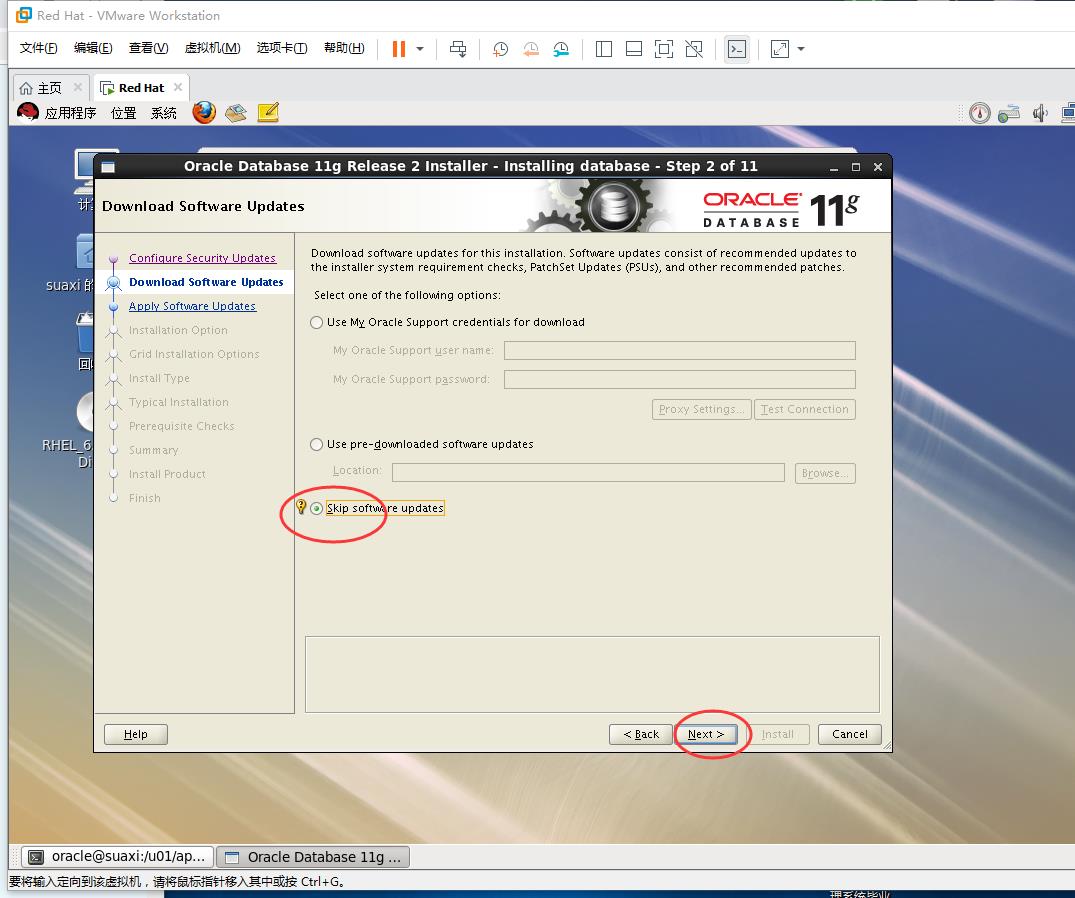Screen dimensions: 1075x898
Task: Select Use My Oracle Support credentials option
Action: (x=316, y=322)
